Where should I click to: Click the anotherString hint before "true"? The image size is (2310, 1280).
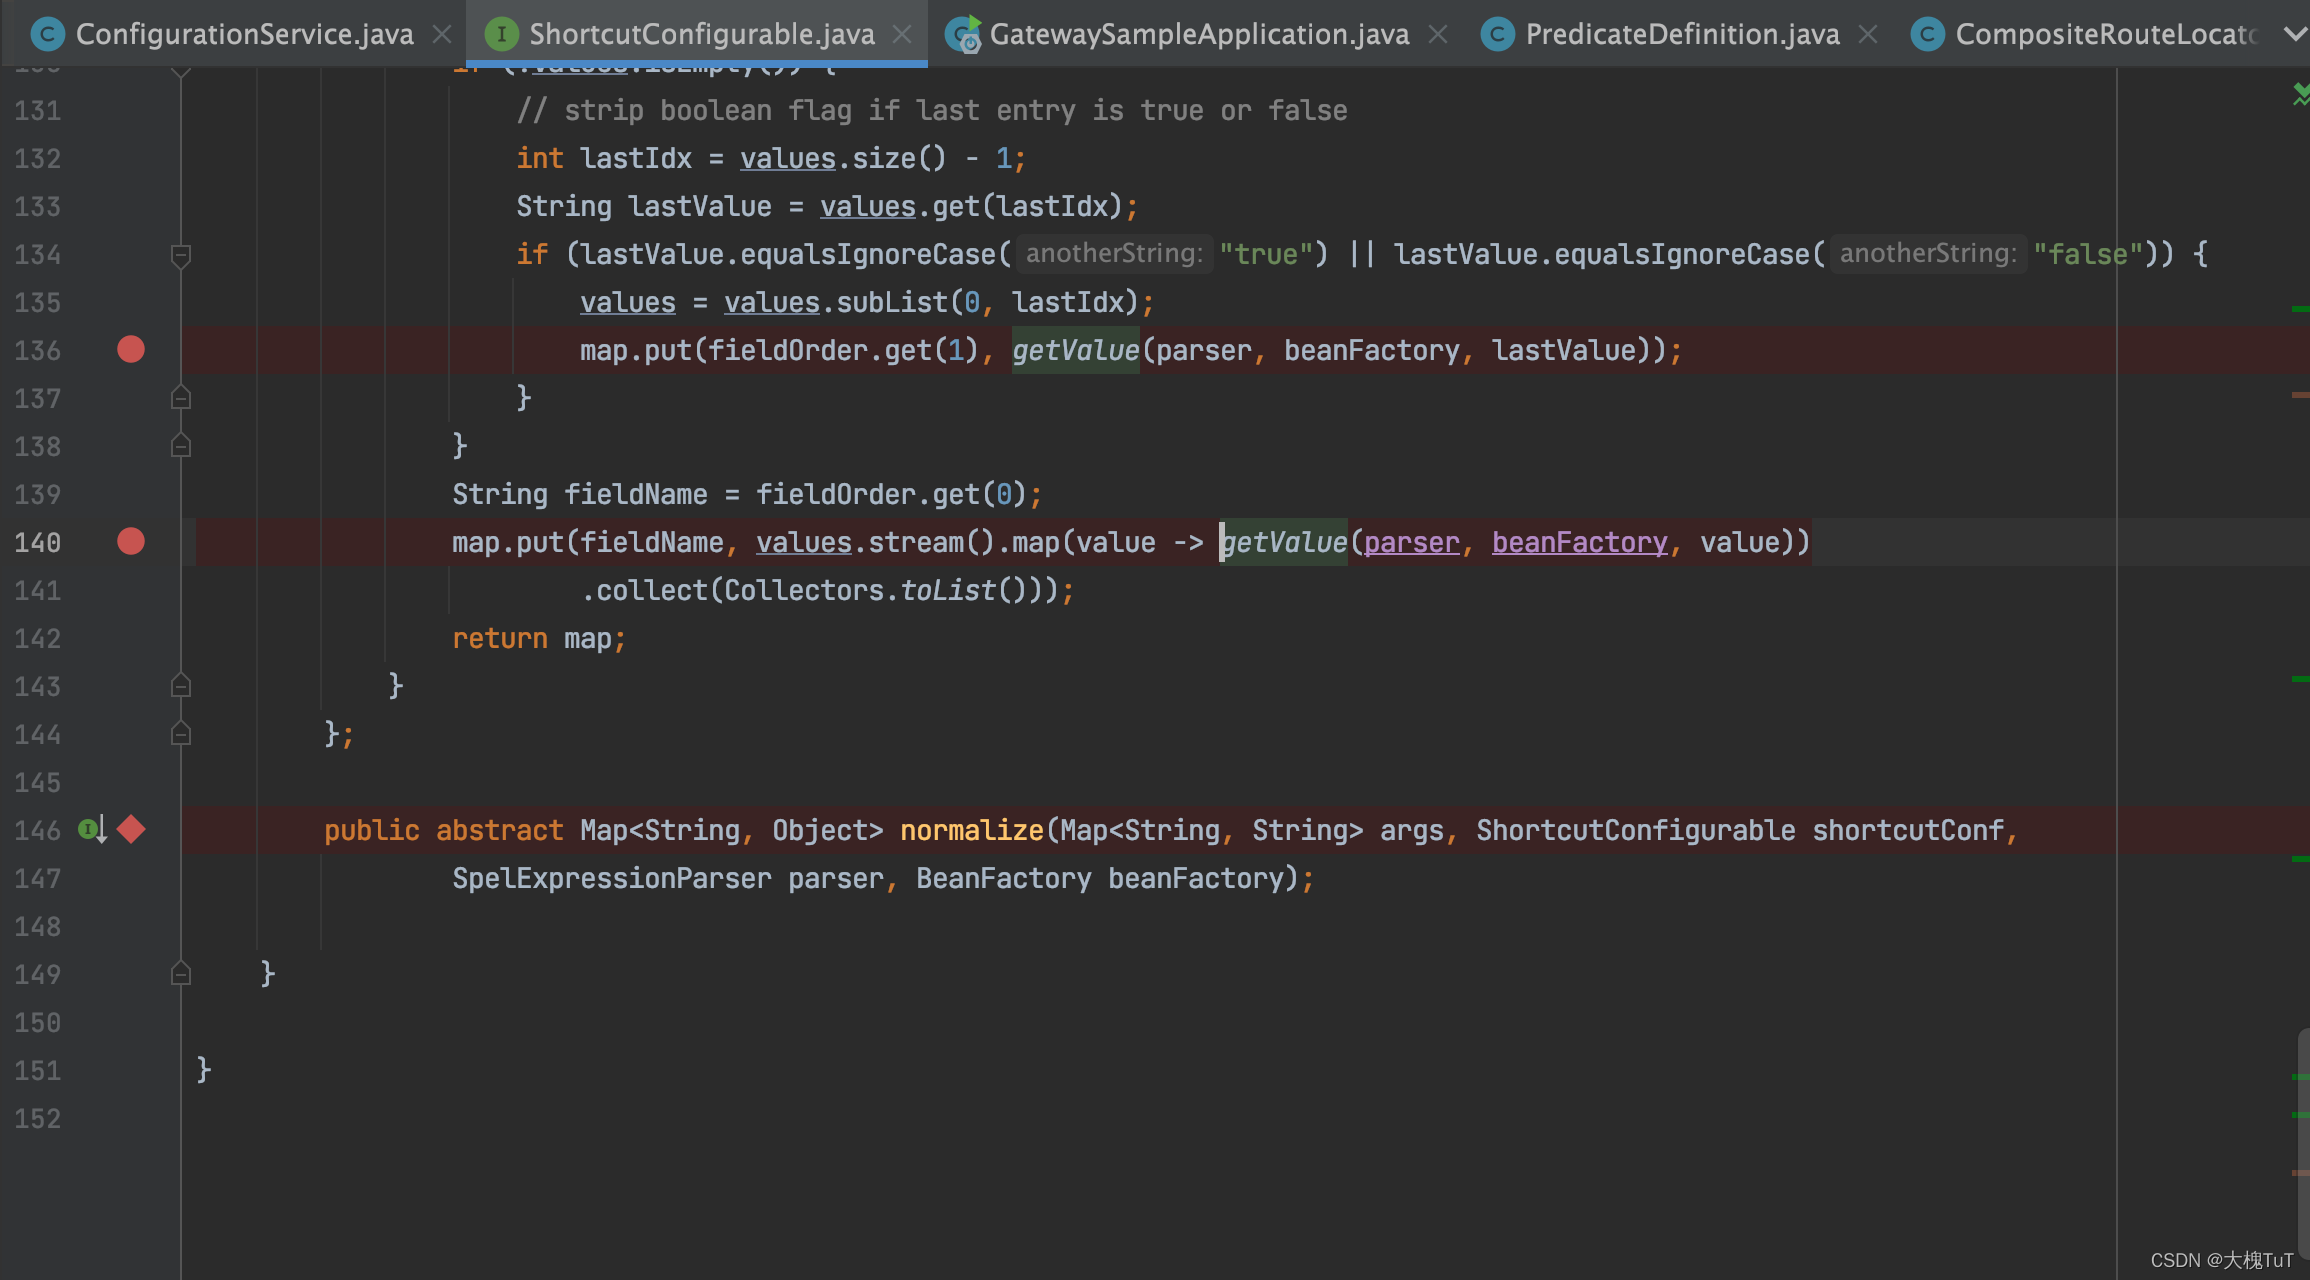pos(1114,254)
